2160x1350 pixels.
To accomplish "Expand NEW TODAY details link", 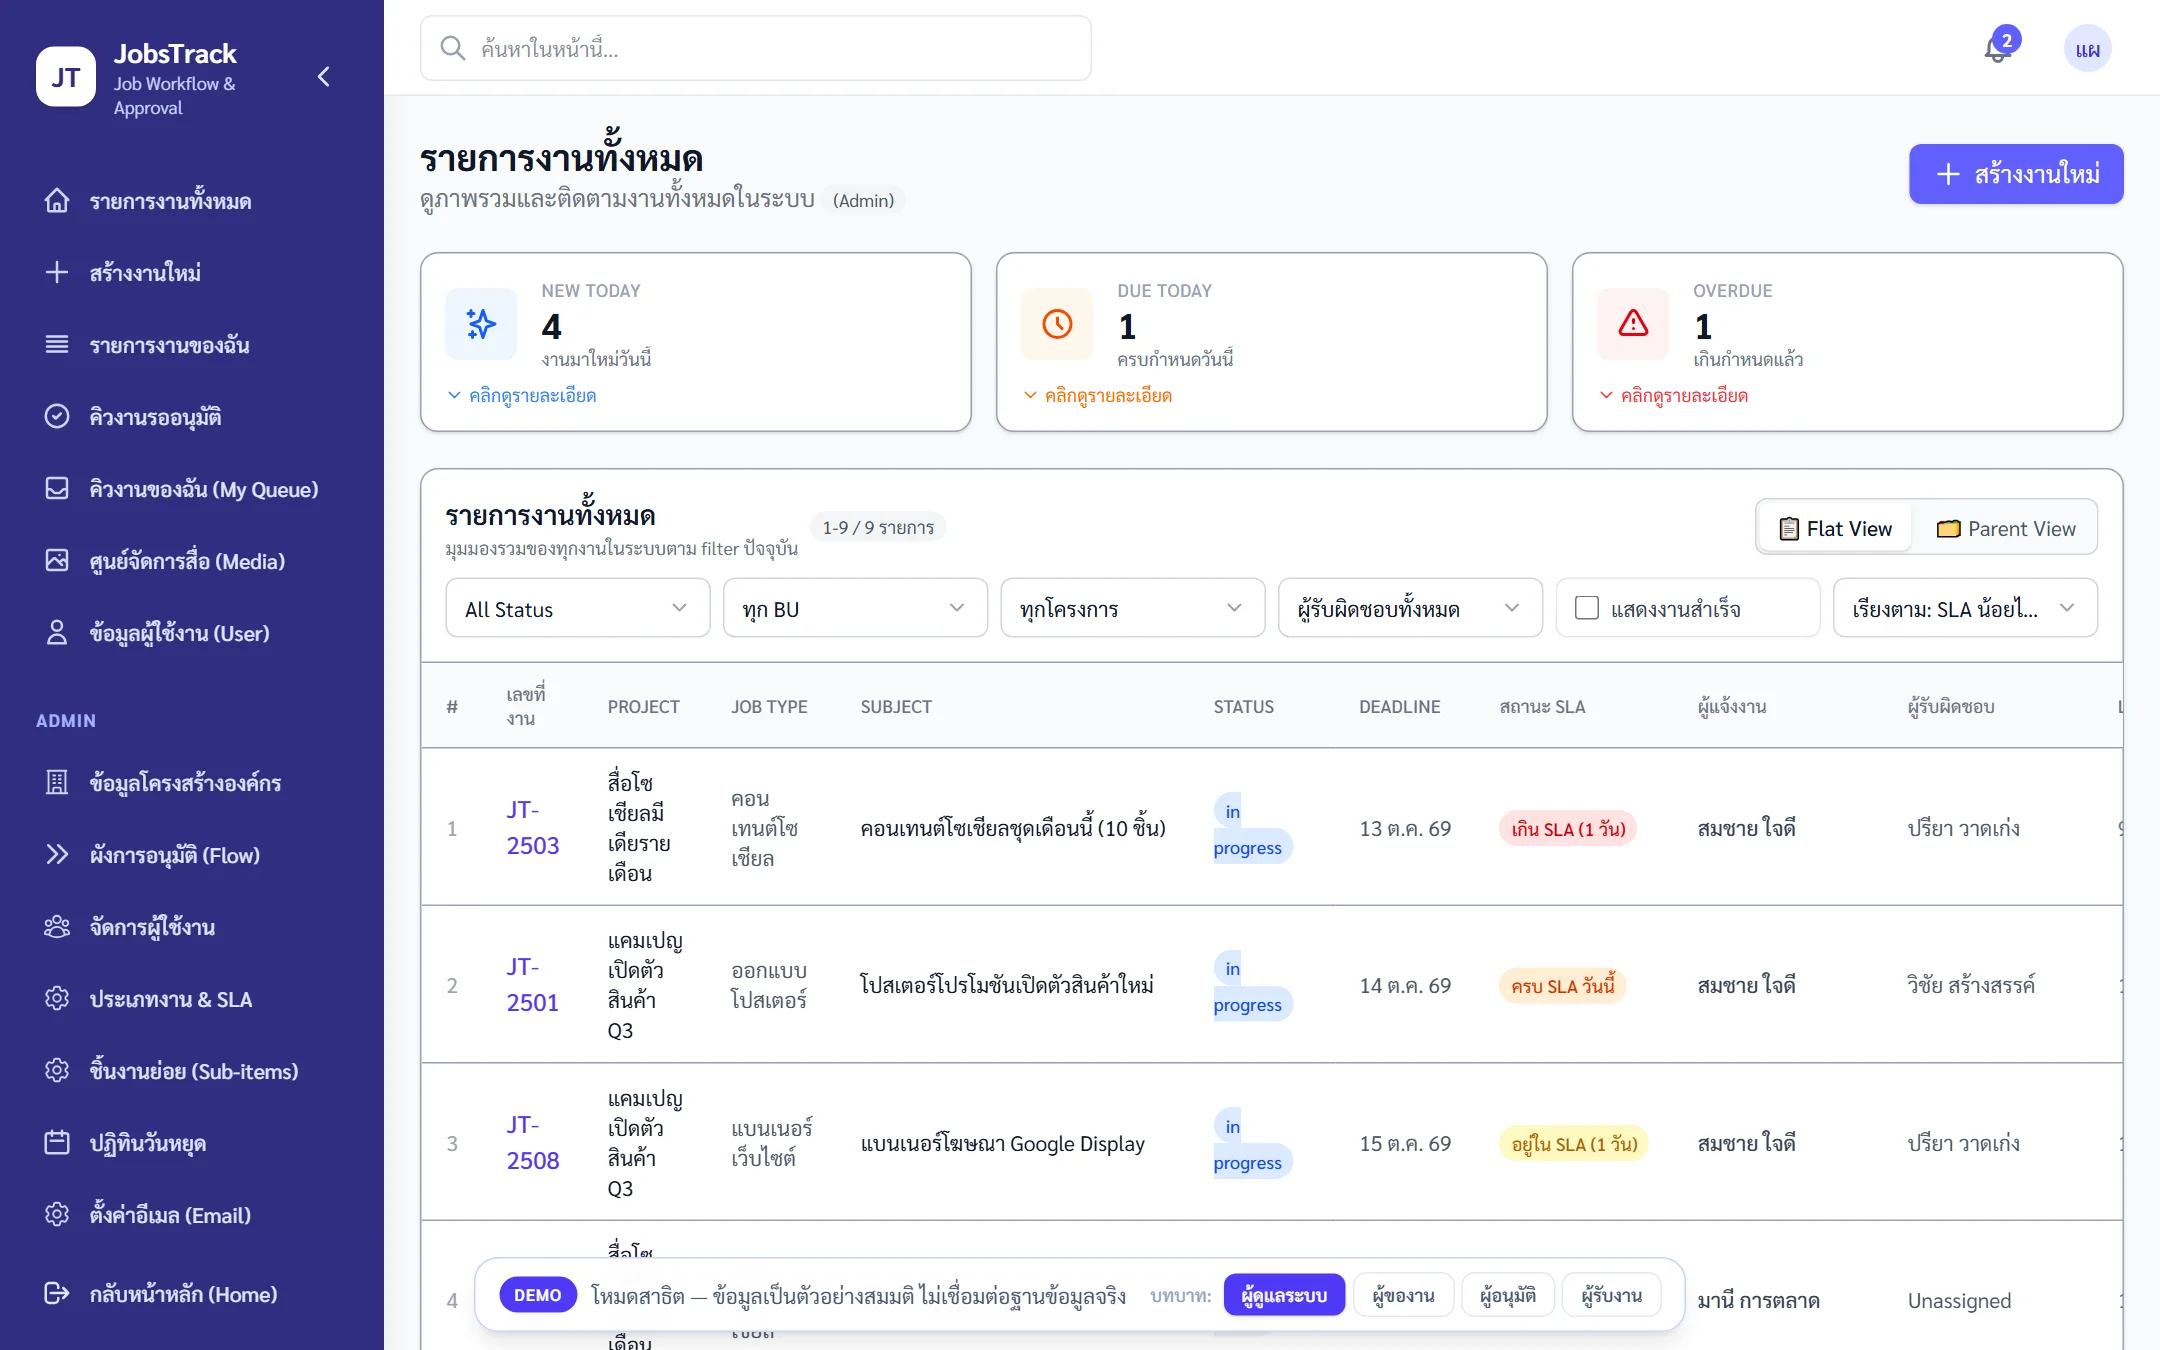I will [x=522, y=396].
